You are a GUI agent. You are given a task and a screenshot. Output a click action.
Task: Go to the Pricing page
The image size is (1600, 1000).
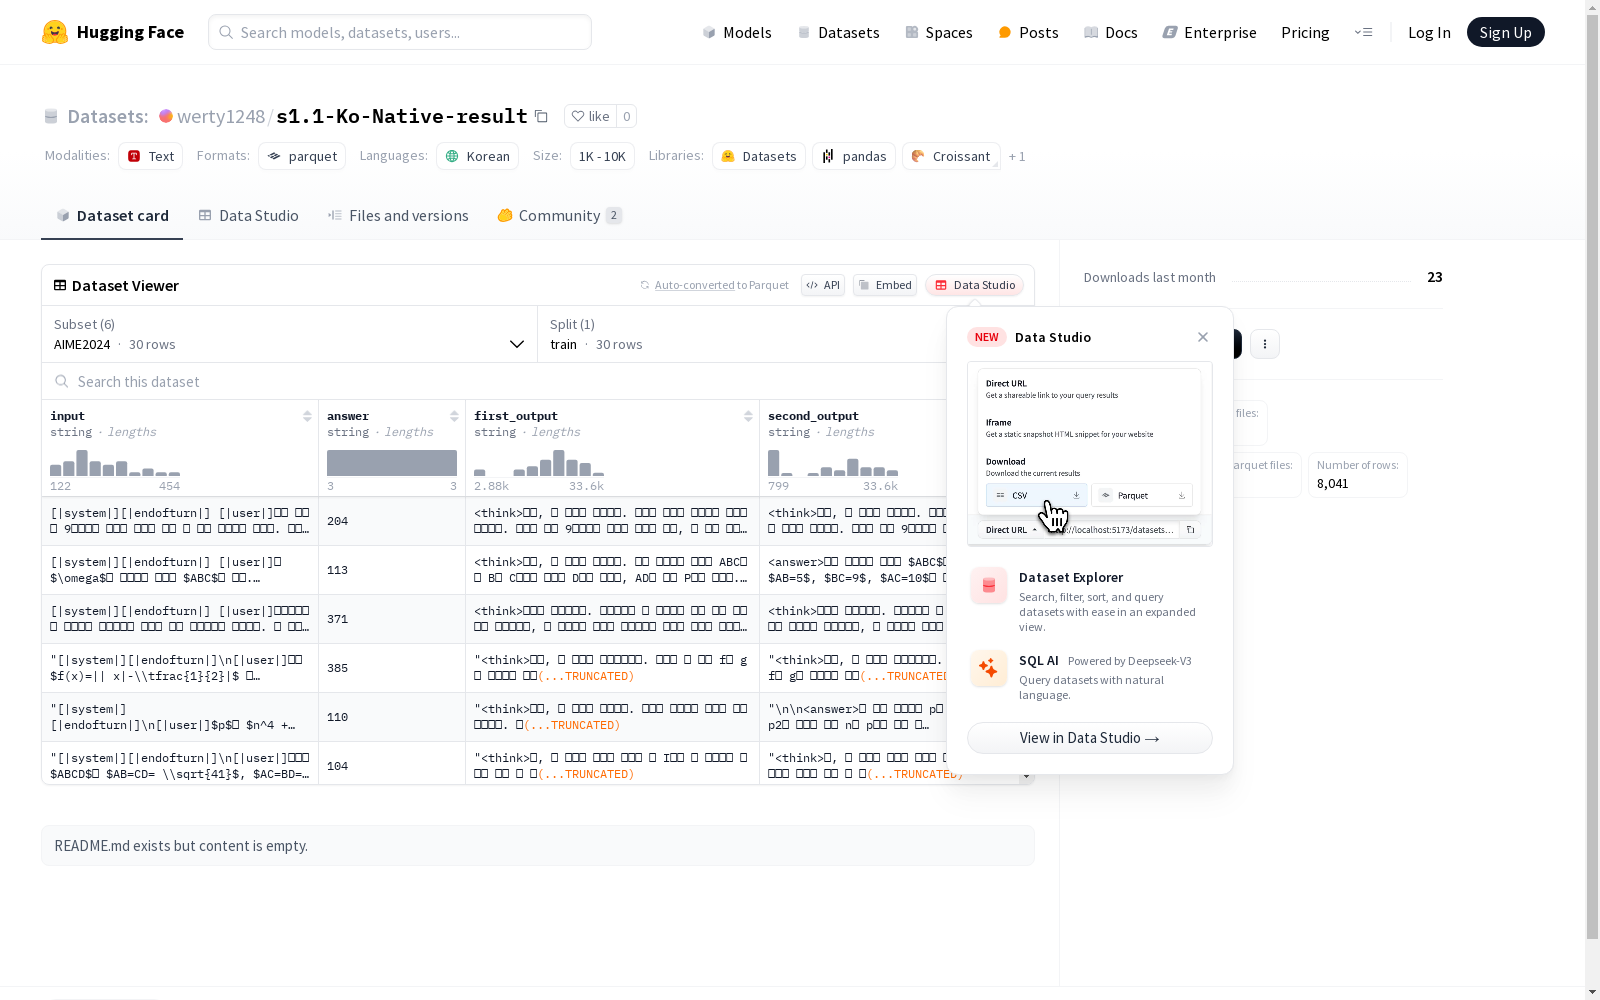point(1305,32)
